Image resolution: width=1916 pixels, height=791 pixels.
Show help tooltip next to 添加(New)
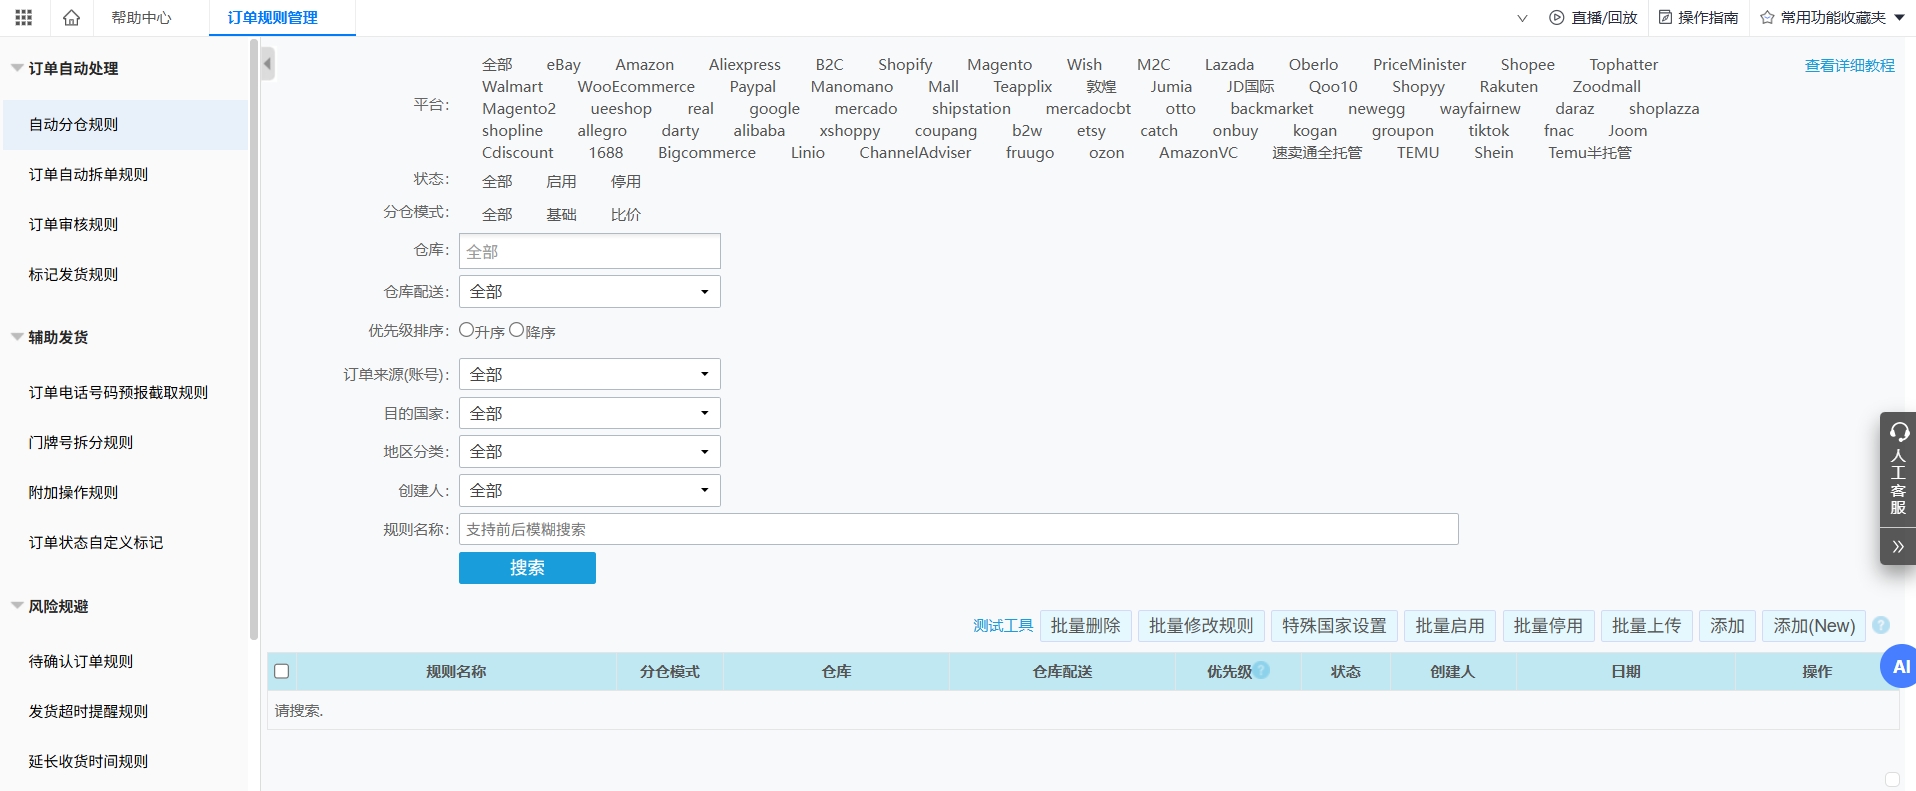click(x=1881, y=625)
